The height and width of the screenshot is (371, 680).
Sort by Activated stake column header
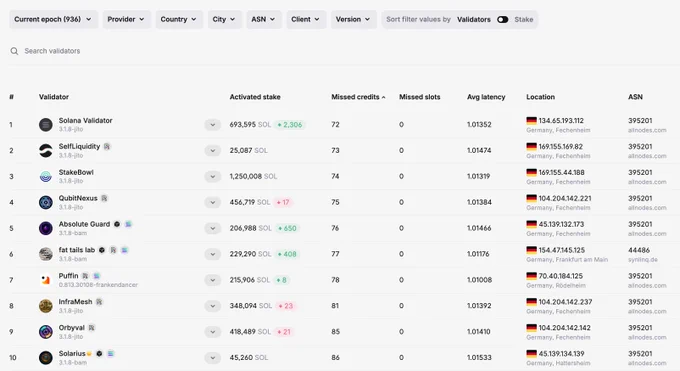(x=255, y=97)
